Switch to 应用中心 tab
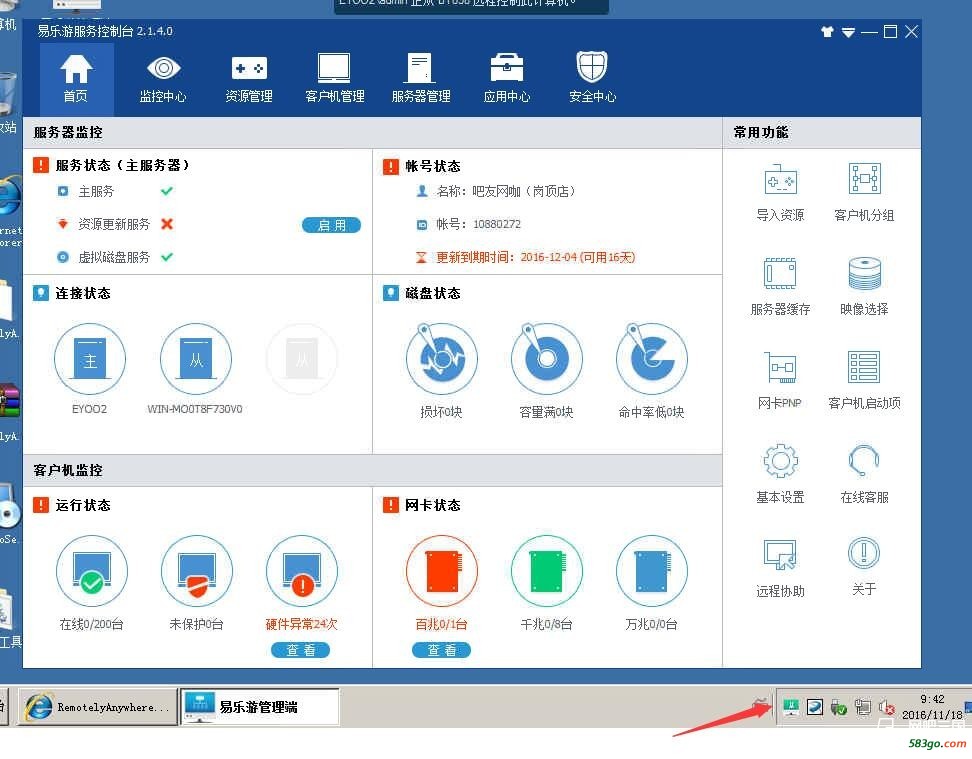This screenshot has width=972, height=759. click(506, 78)
